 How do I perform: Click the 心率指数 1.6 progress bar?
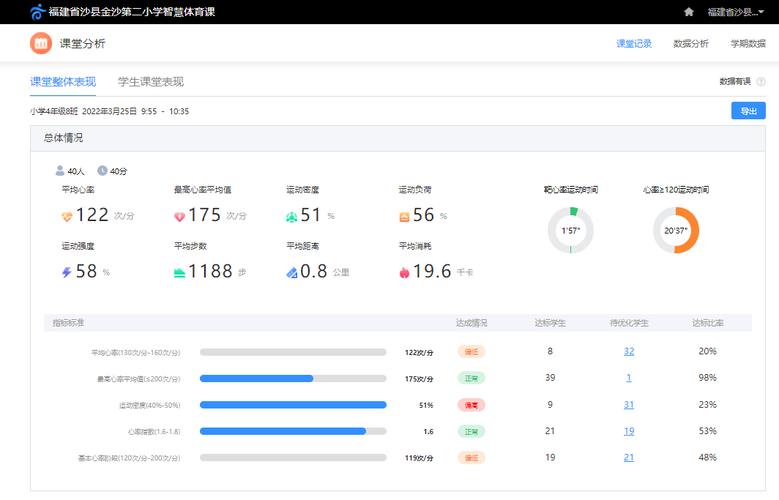293,431
